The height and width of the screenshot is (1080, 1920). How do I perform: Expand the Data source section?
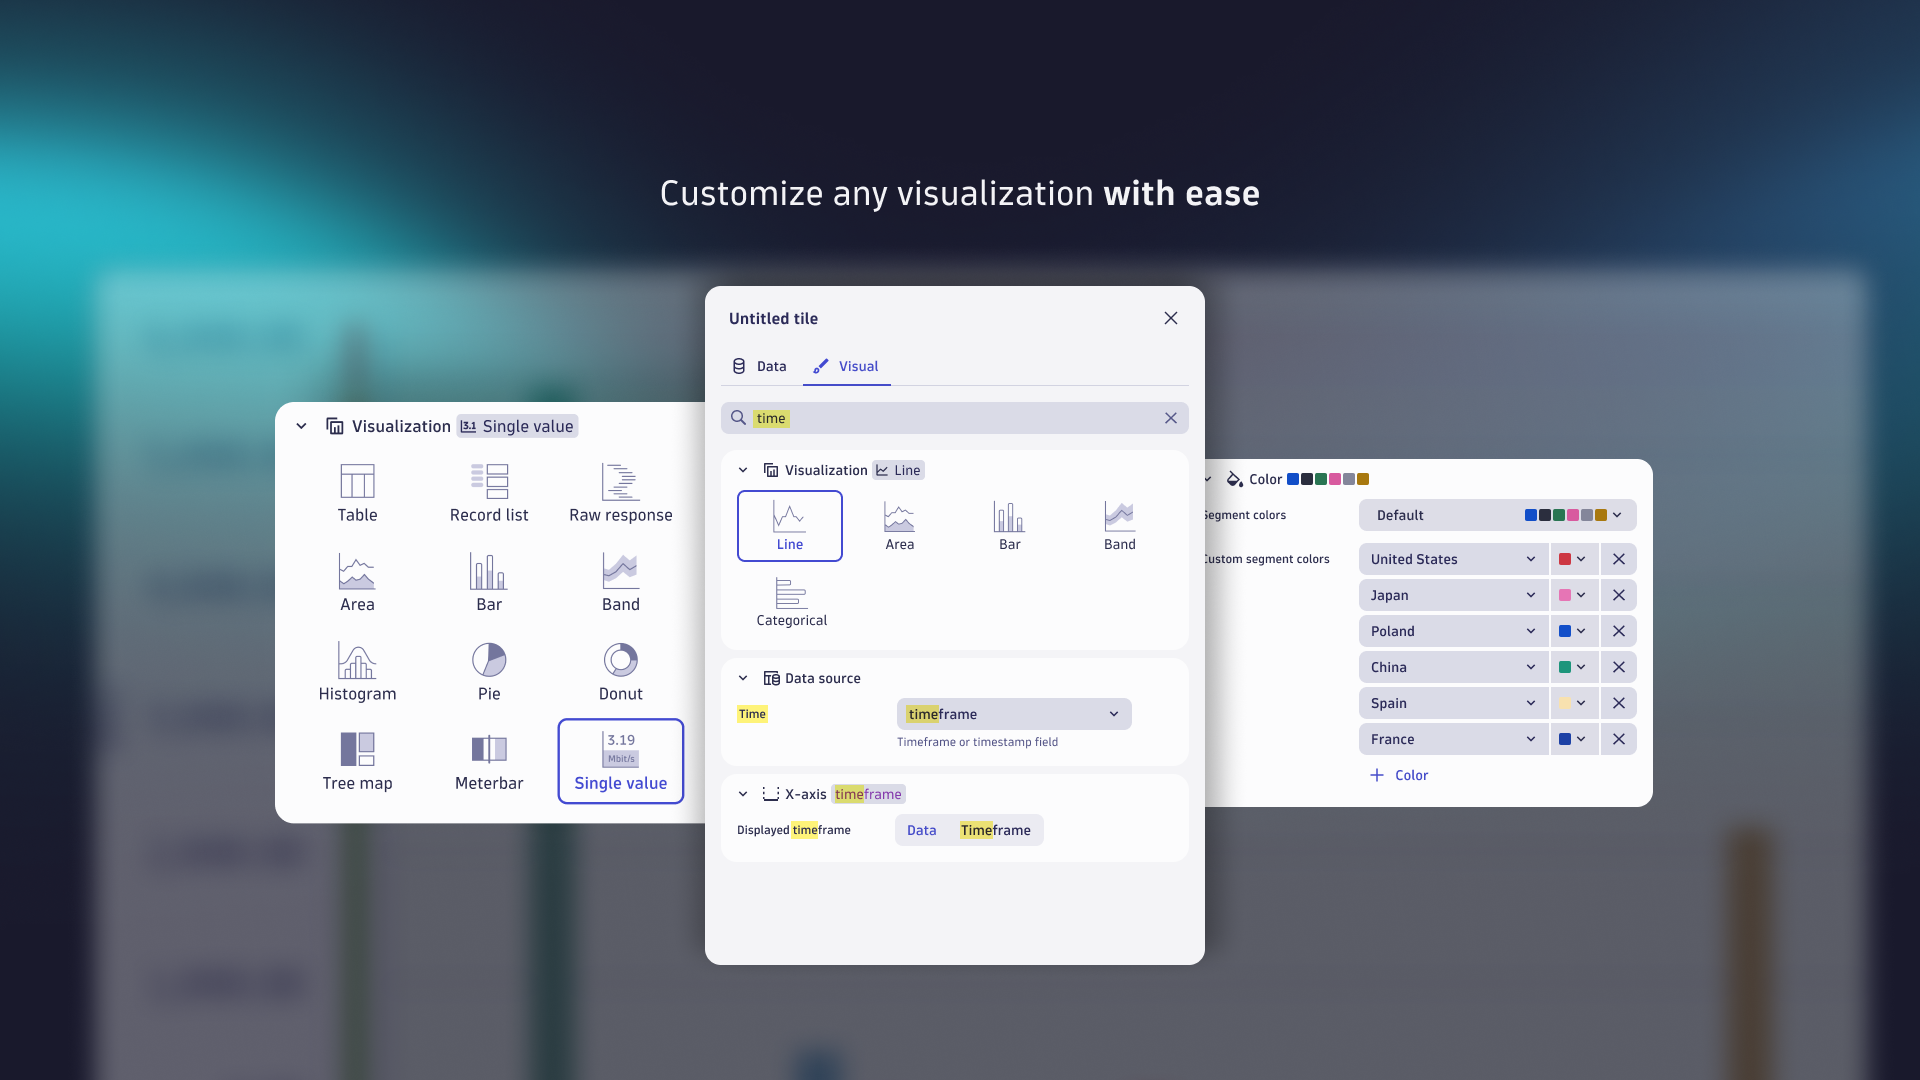tap(742, 678)
